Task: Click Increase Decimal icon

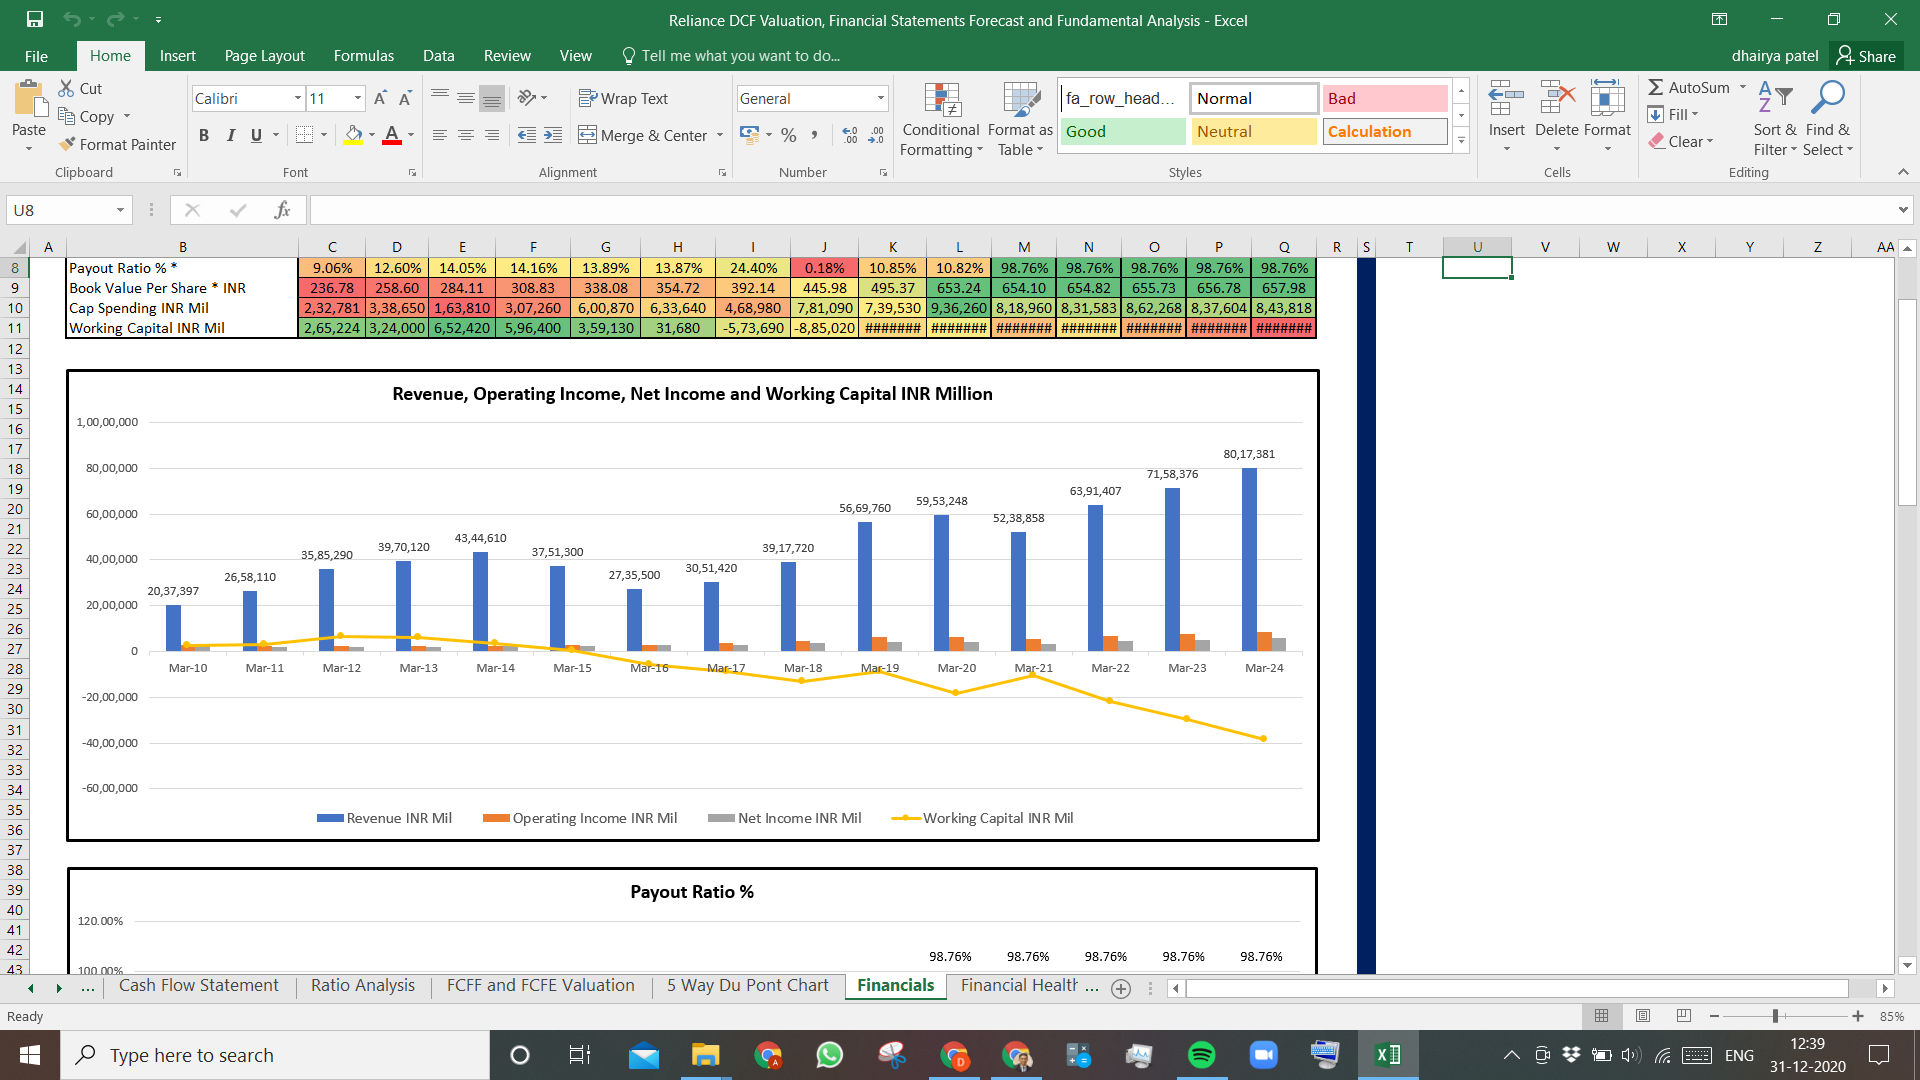Action: tap(850, 135)
